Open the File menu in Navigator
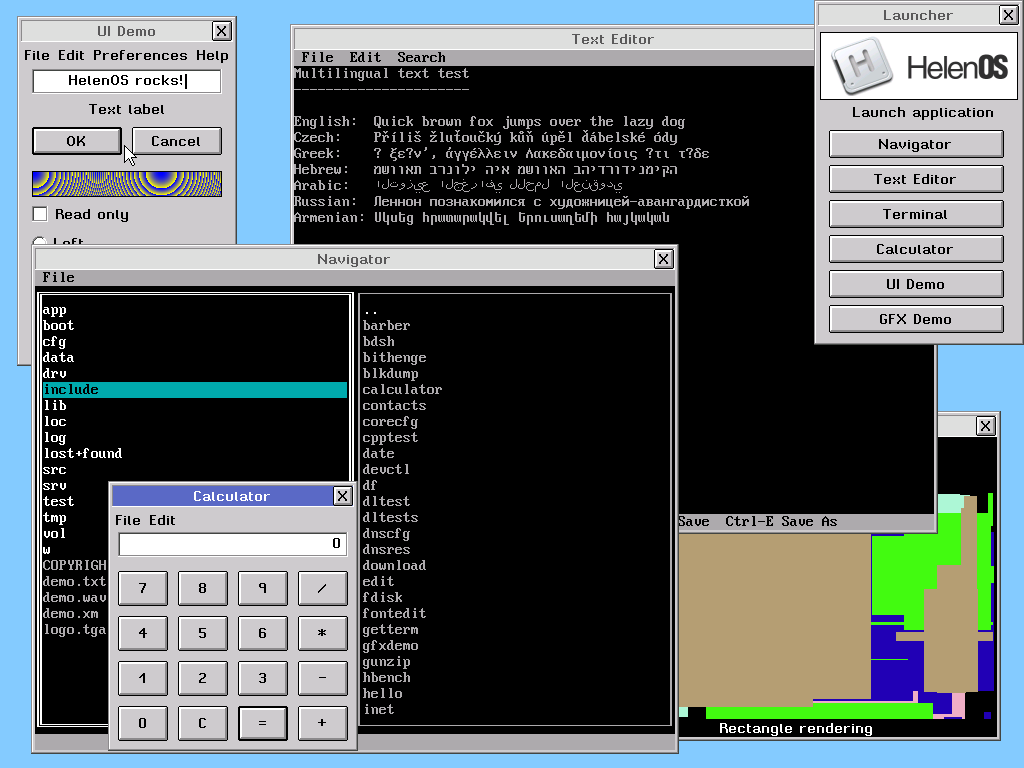The width and height of the screenshot is (1024, 768). [x=58, y=277]
